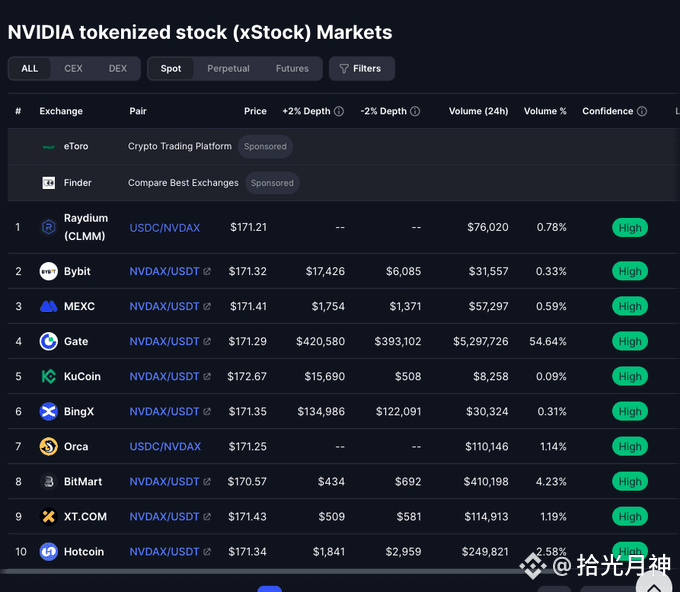The width and height of the screenshot is (680, 592).
Task: Switch to the CEX tab
Action: (73, 69)
